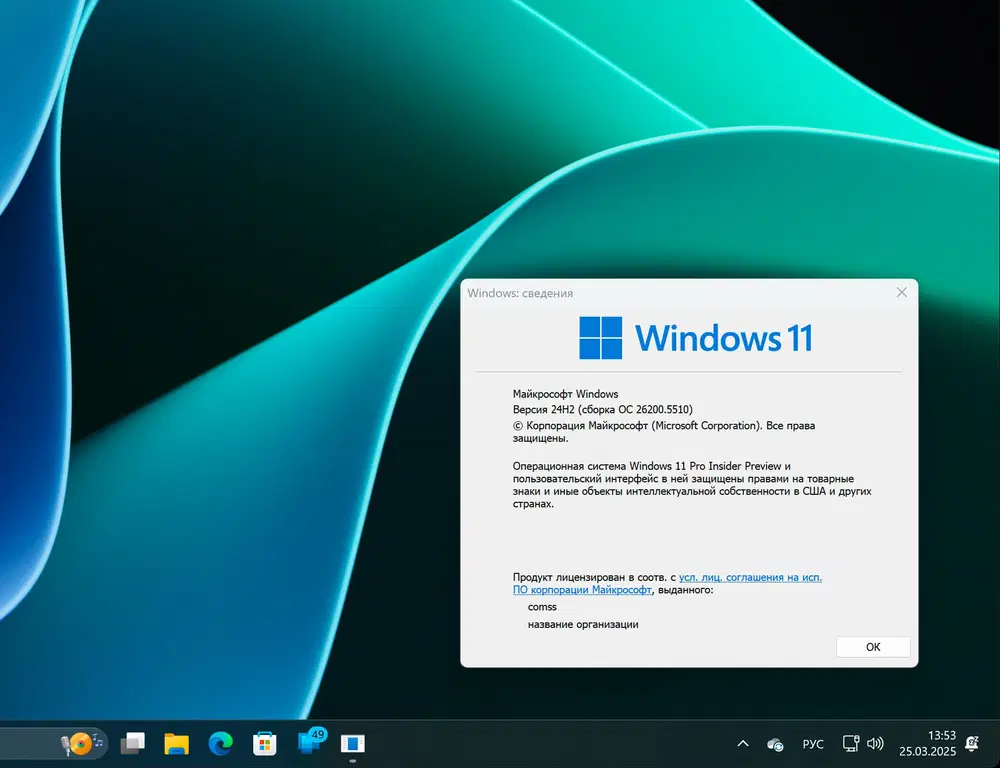Open the app with the 49 badge
Image resolution: width=1000 pixels, height=768 pixels.
(x=310, y=742)
